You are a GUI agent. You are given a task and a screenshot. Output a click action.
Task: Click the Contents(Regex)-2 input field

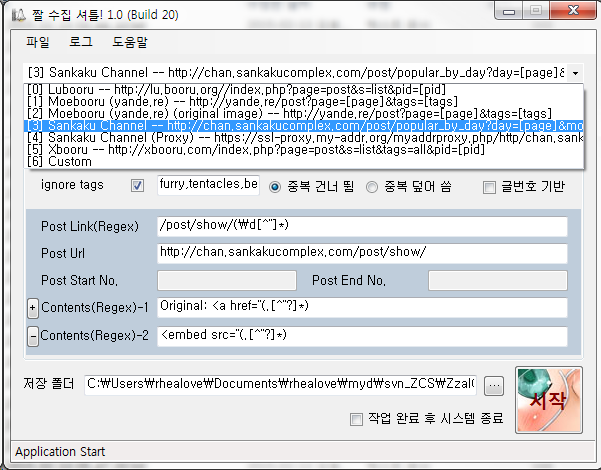[x=362, y=336]
